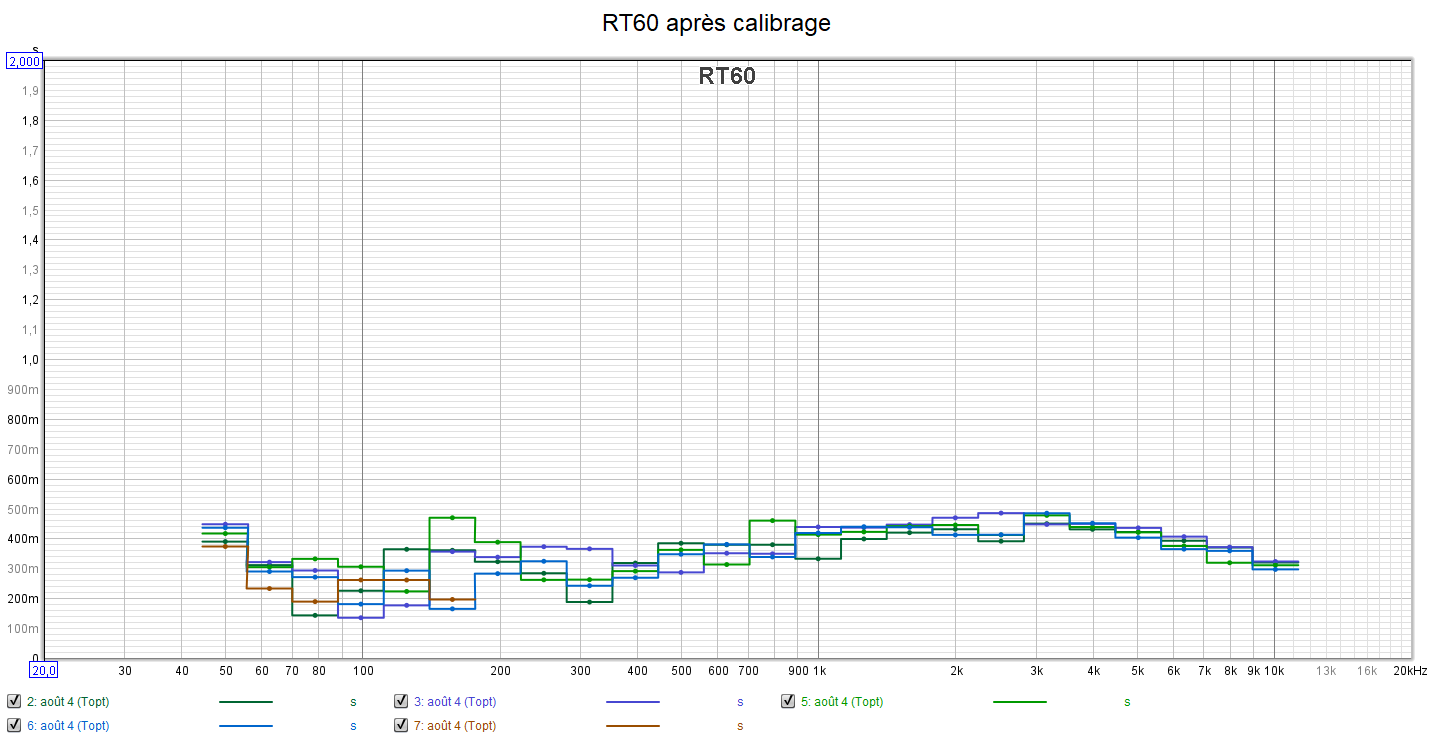Click the dark green line swatch for trace 2
Viewport: 1433px width, 740px height.
[246, 702]
